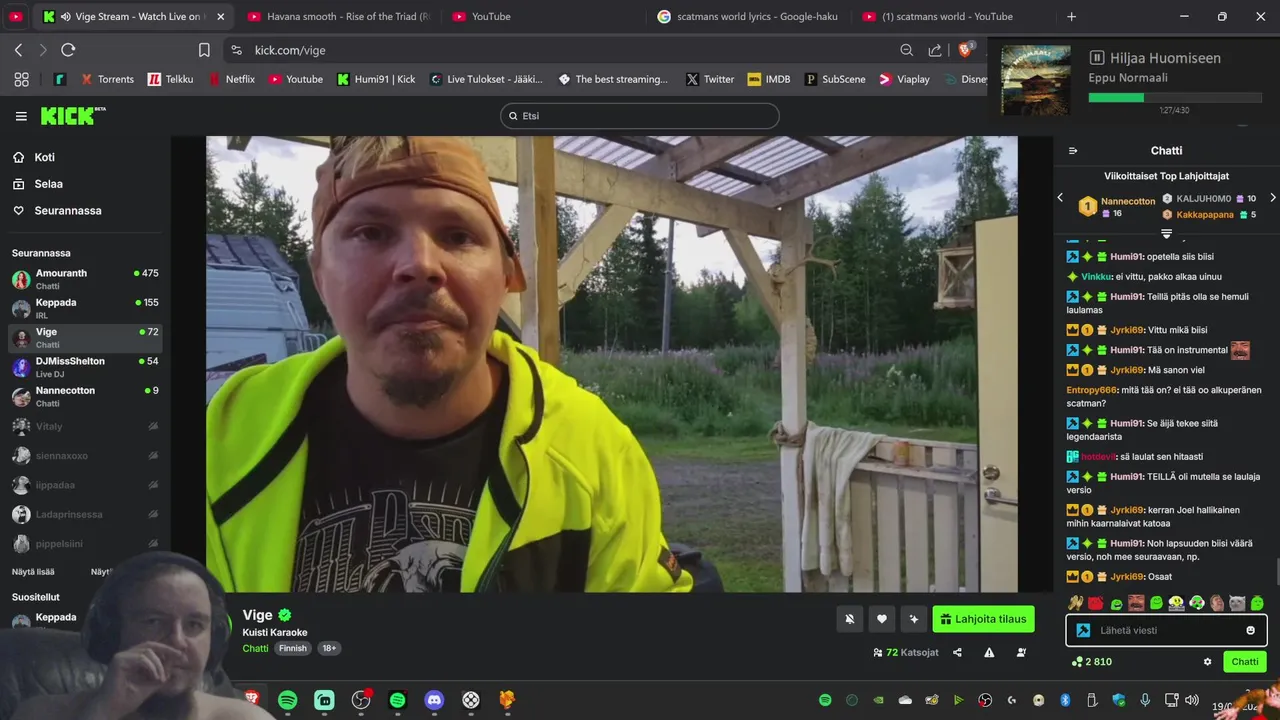The image size is (1280, 720).
Task: Open Netflix bookmark
Action: (x=231, y=79)
